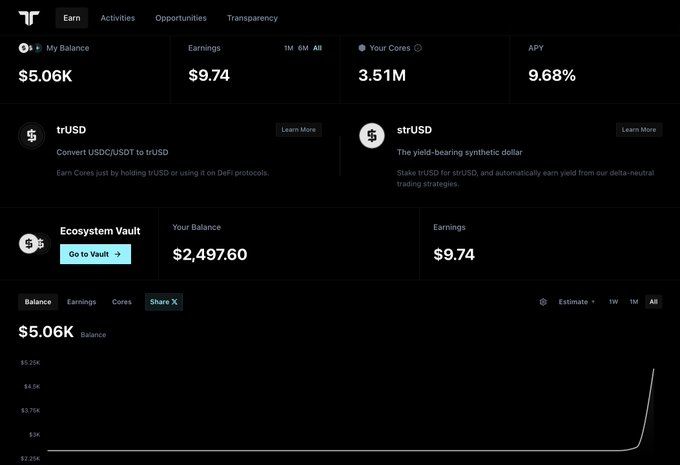Open the Opportunities tab

click(x=181, y=18)
